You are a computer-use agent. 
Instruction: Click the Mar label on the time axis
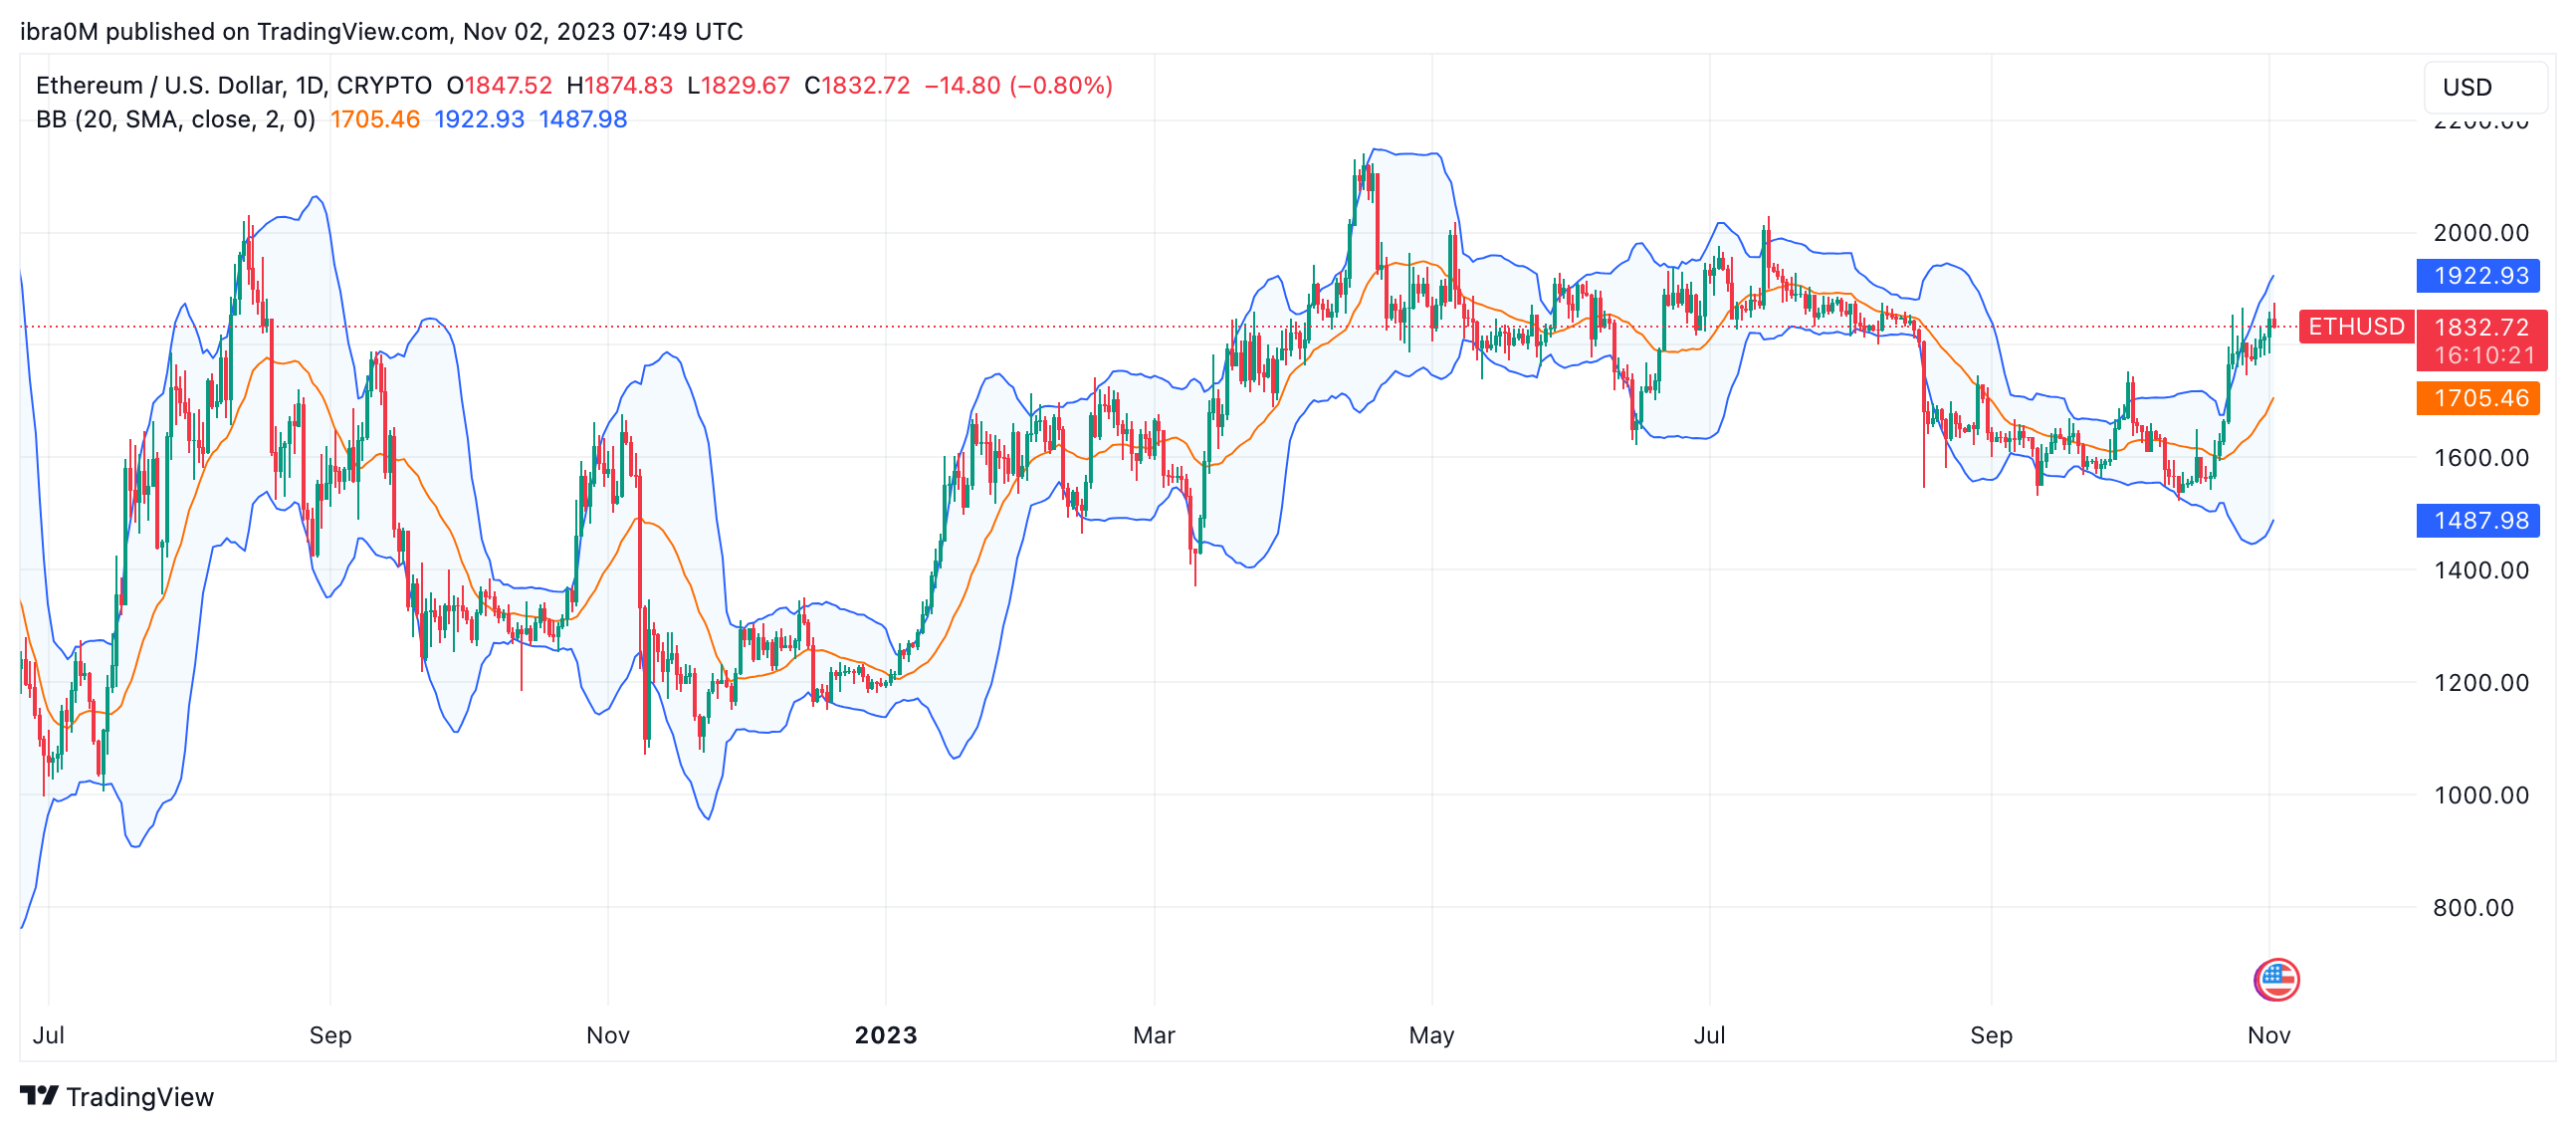[1153, 1035]
